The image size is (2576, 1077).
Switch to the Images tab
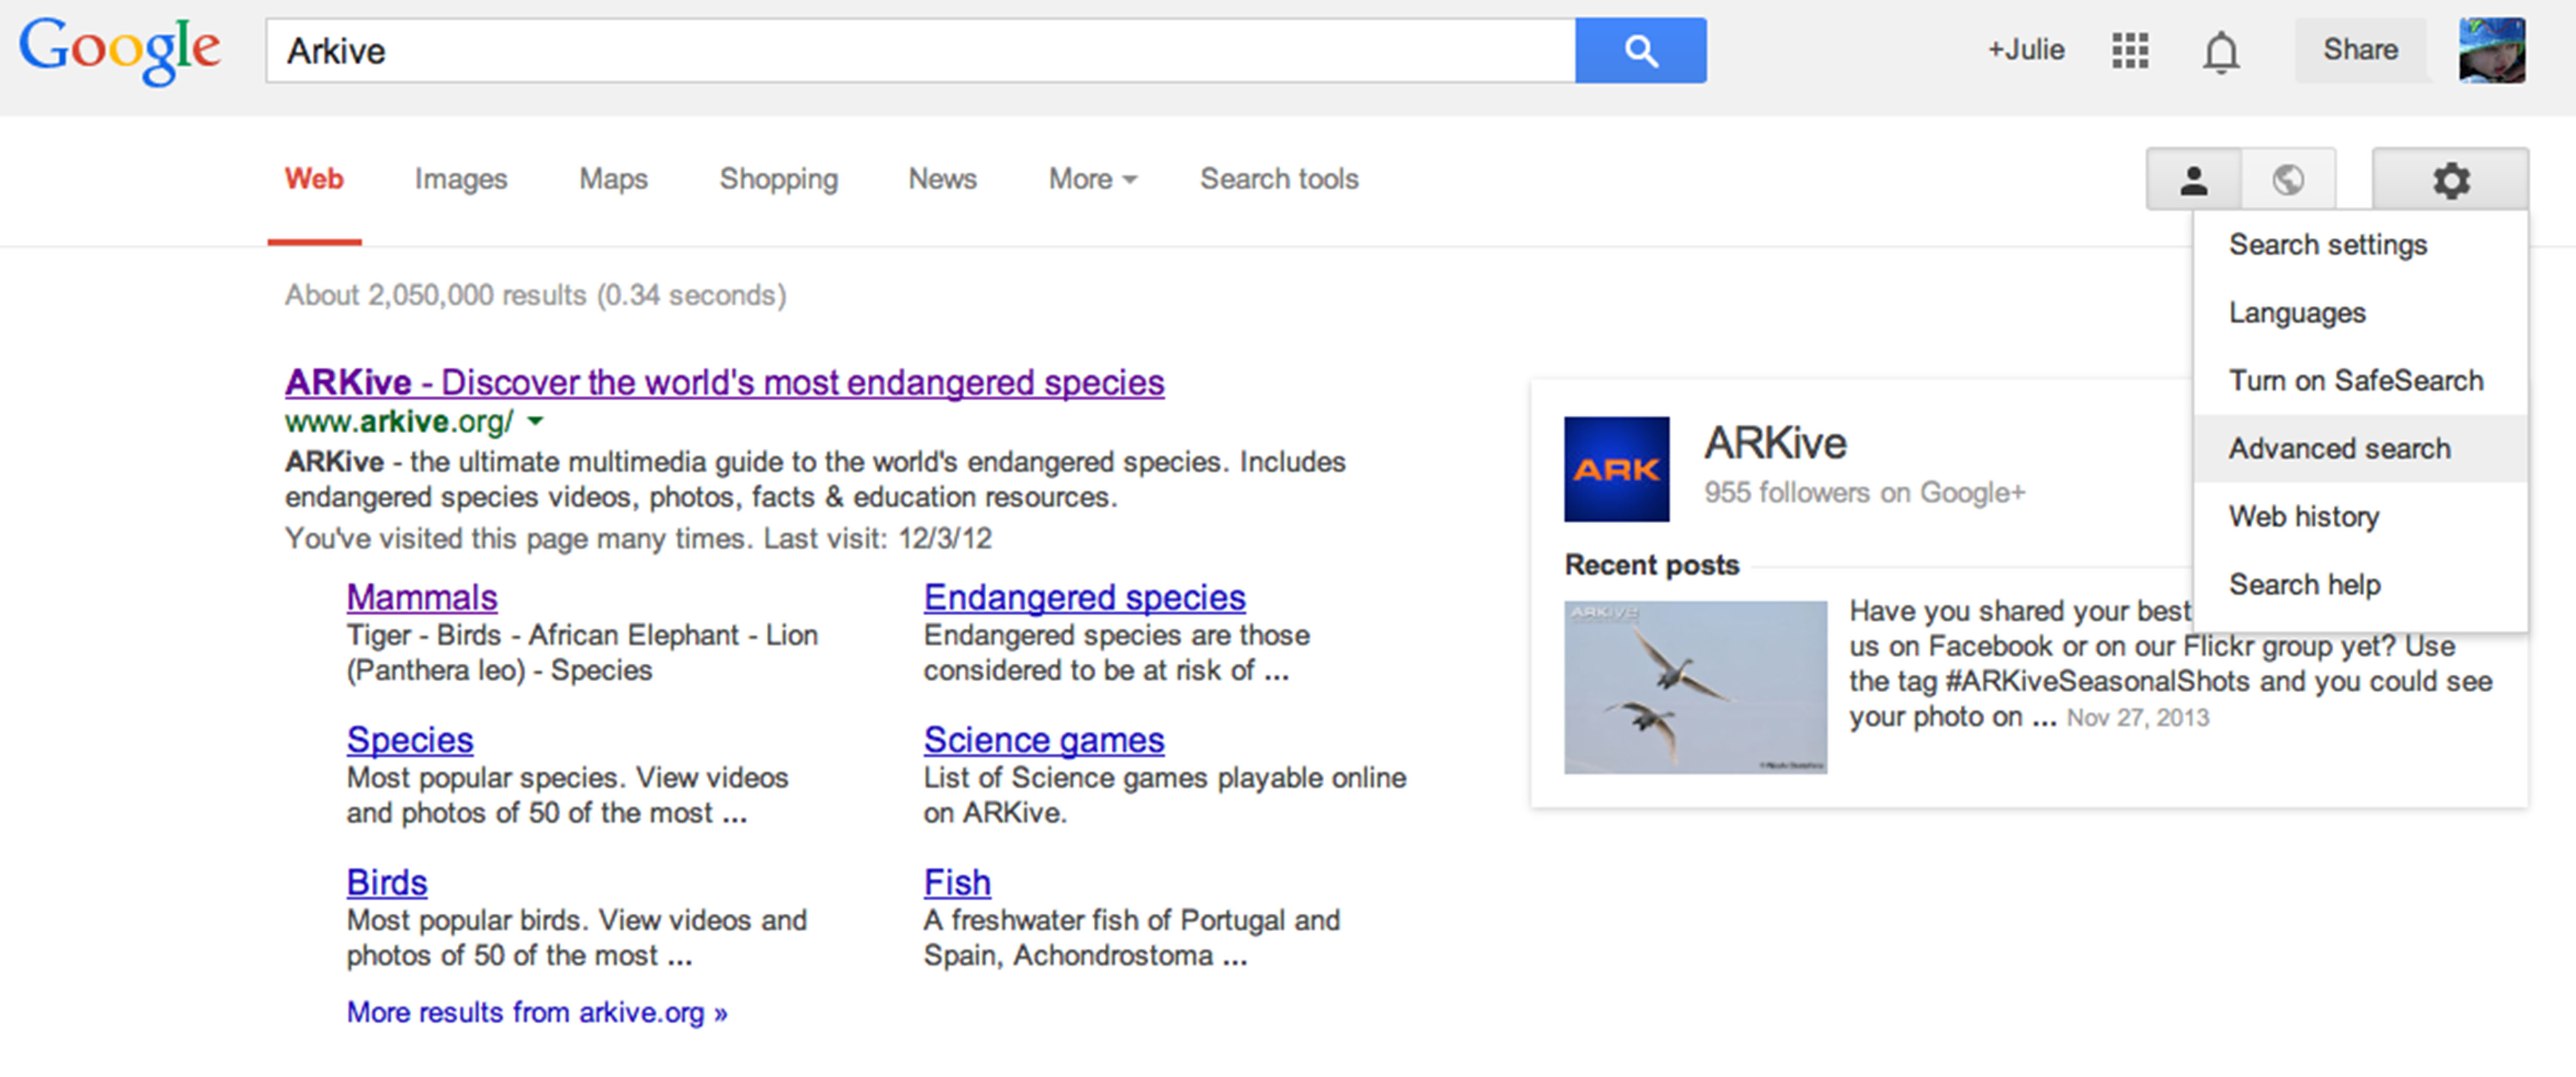(x=461, y=179)
